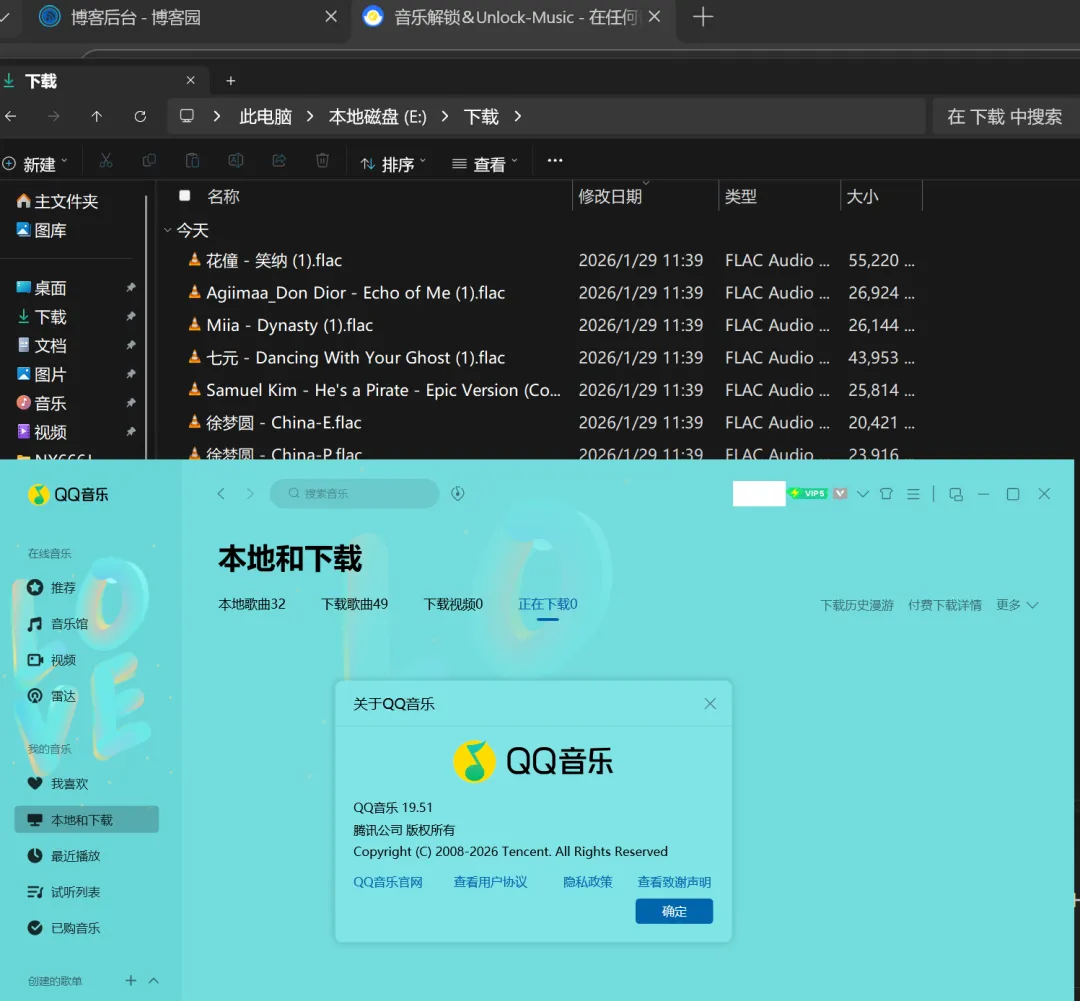Open 主文件夹 in Explorer sidebar
This screenshot has height=1001, width=1080.
(x=58, y=201)
